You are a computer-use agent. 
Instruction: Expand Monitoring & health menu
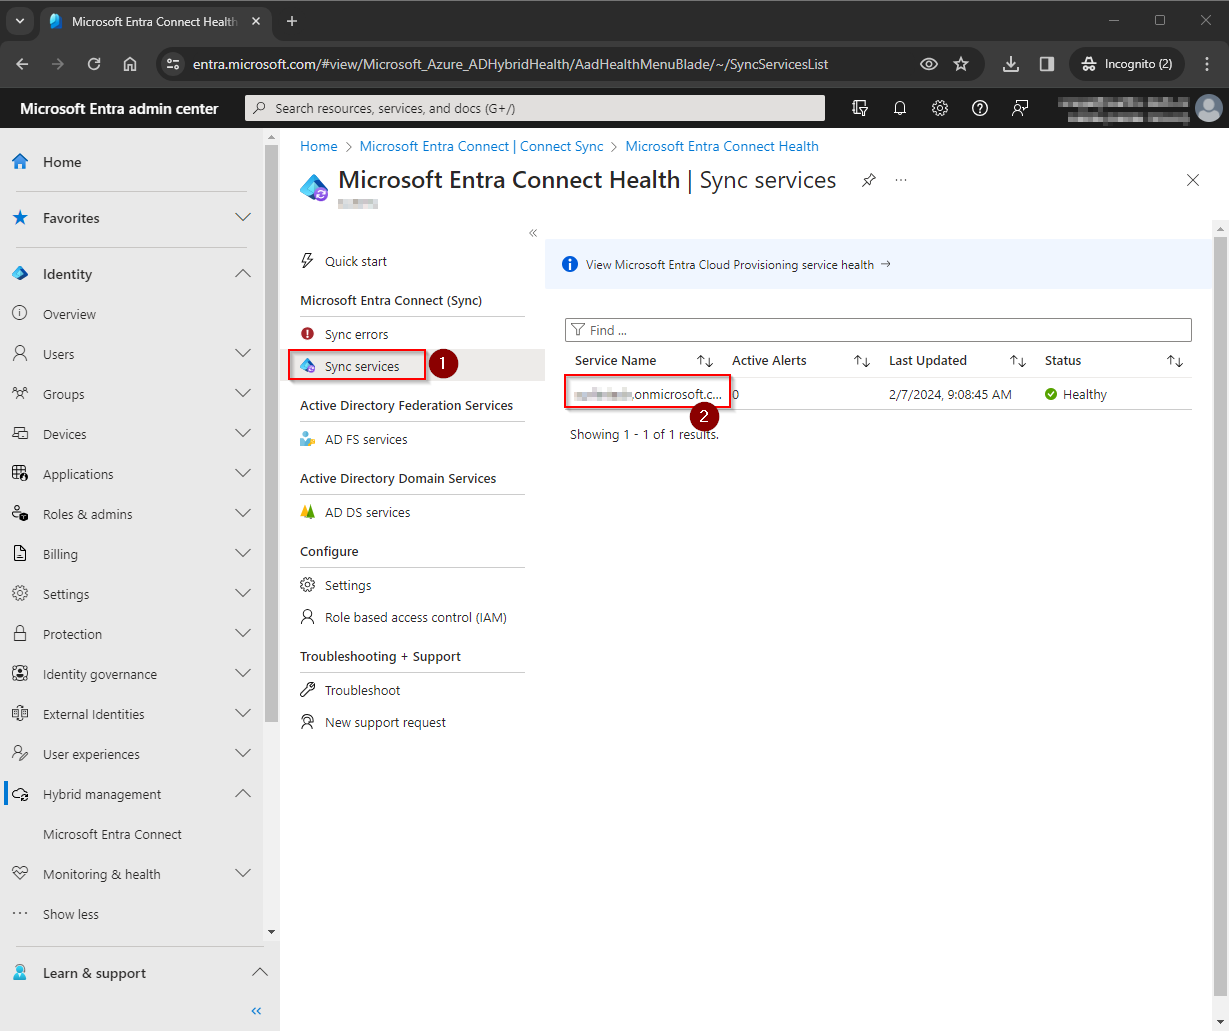coord(242,873)
